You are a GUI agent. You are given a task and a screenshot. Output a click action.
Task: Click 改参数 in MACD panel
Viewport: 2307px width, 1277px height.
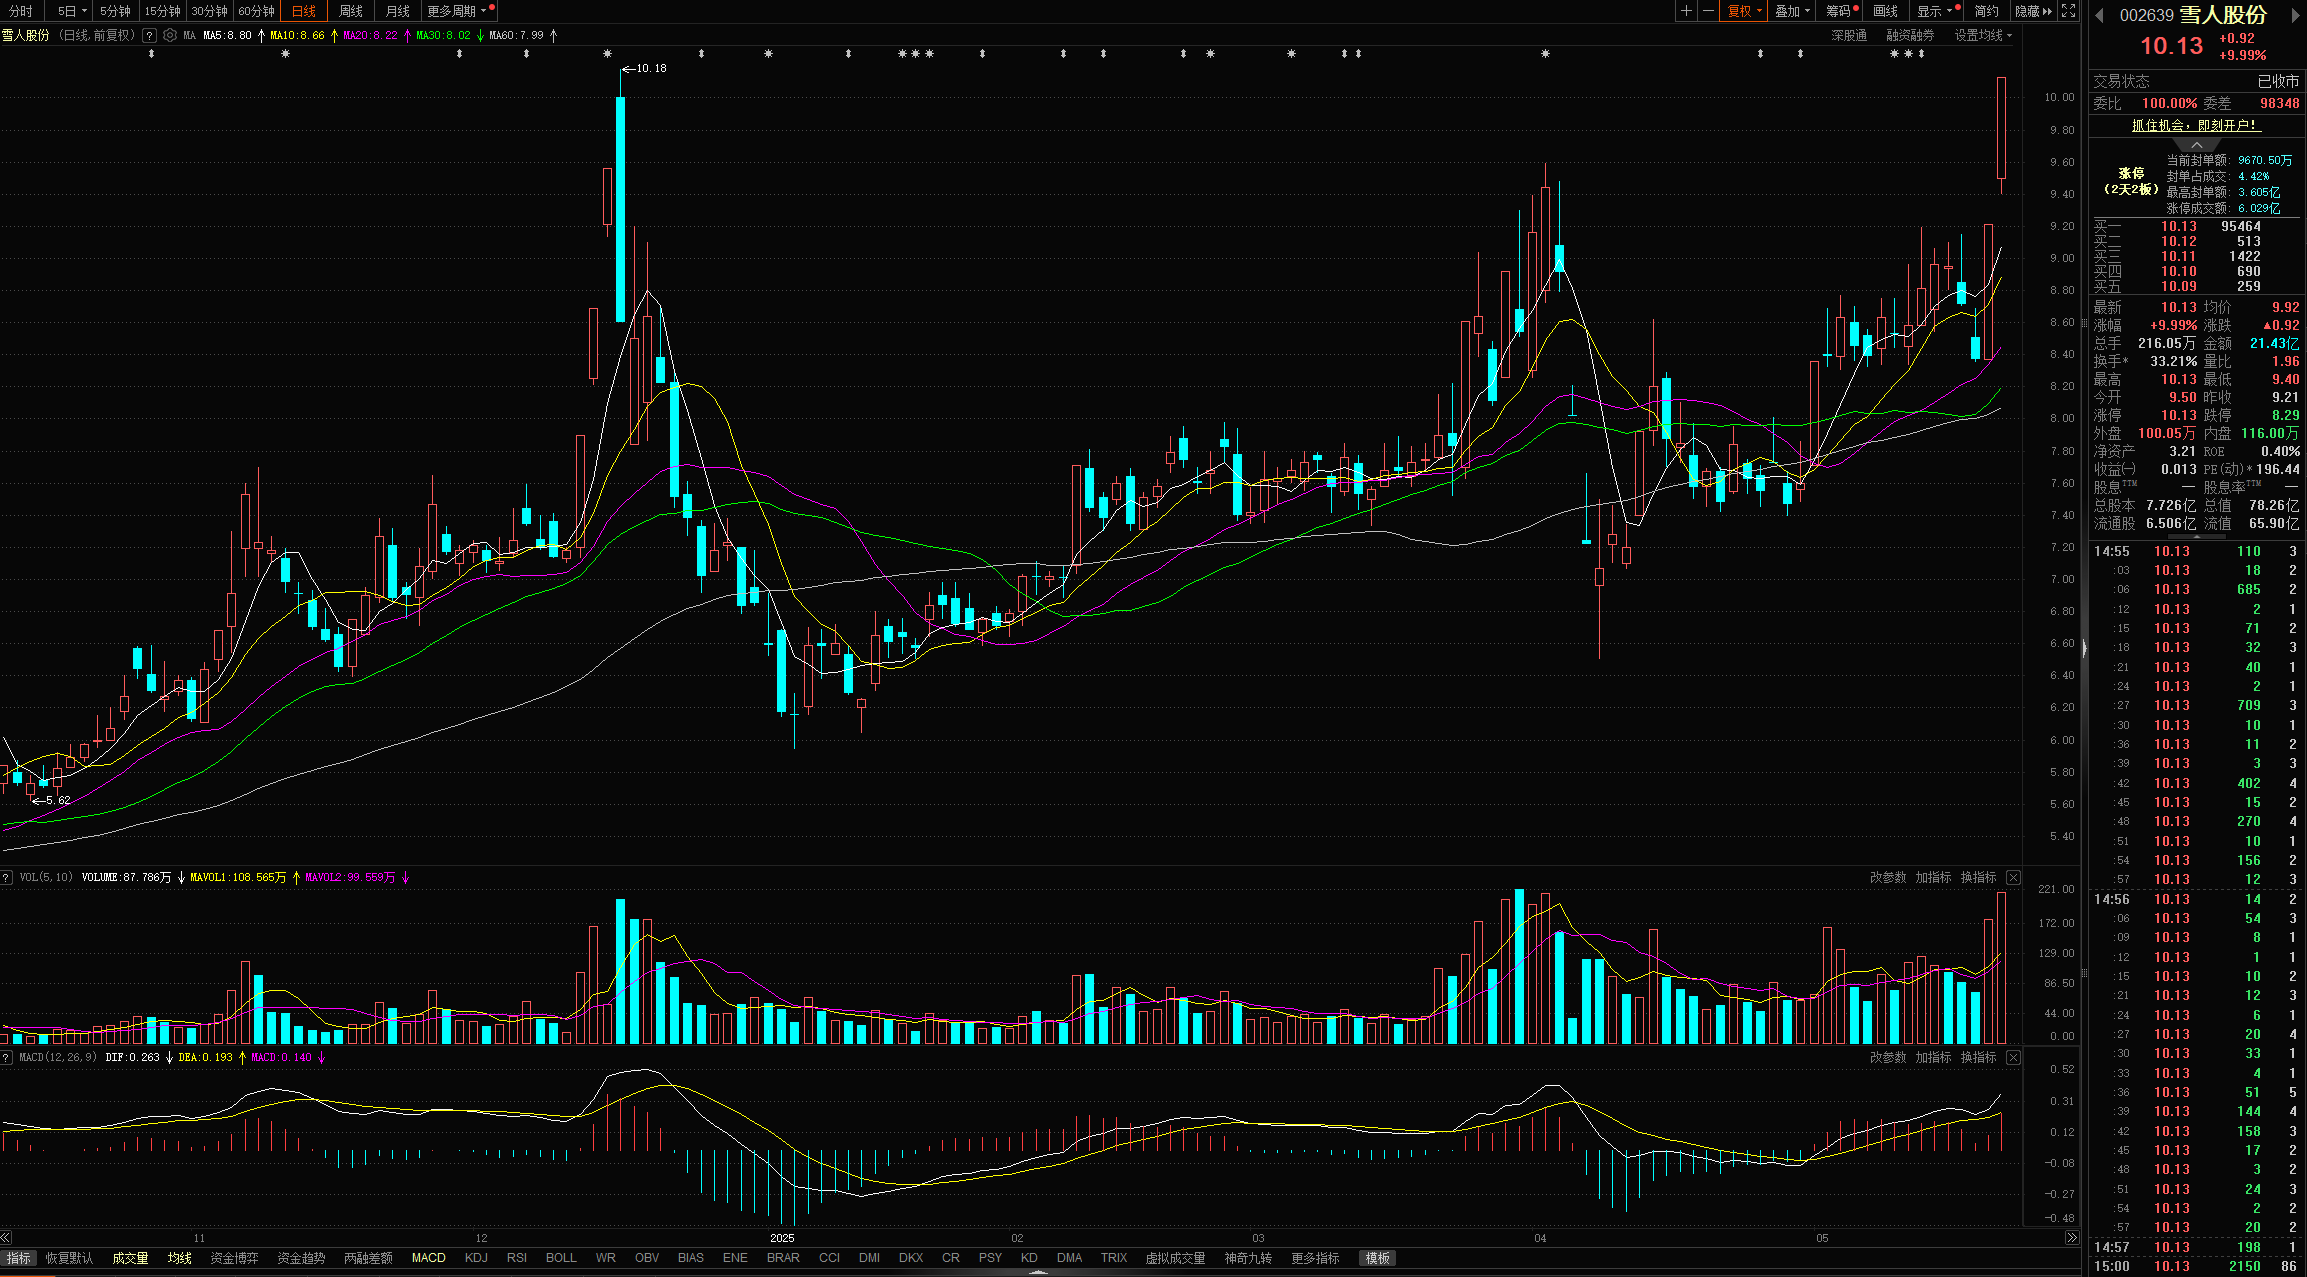click(1888, 1057)
